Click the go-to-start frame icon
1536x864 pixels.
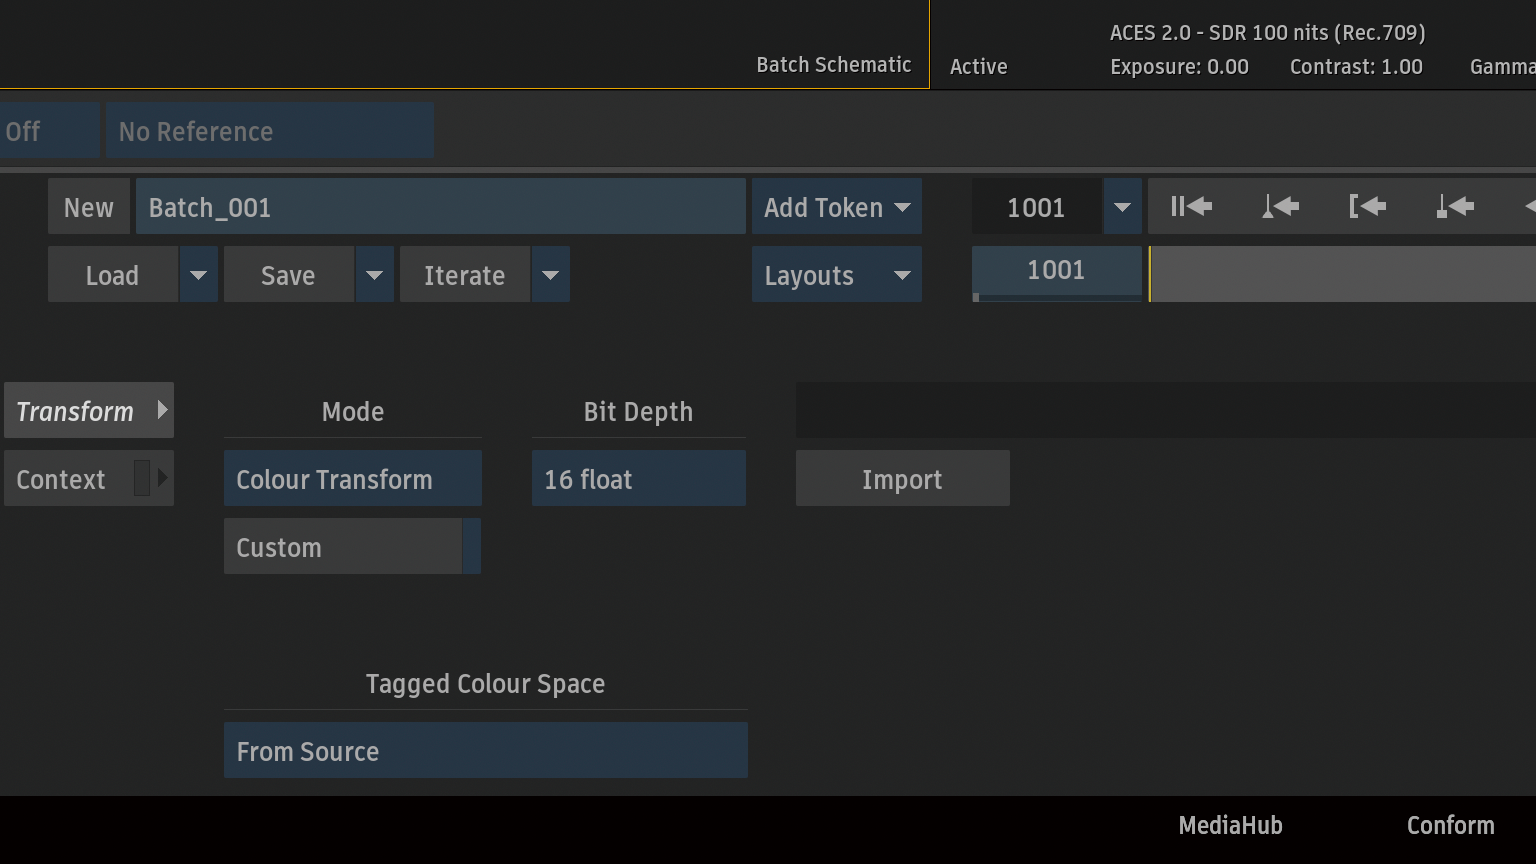coord(1191,207)
